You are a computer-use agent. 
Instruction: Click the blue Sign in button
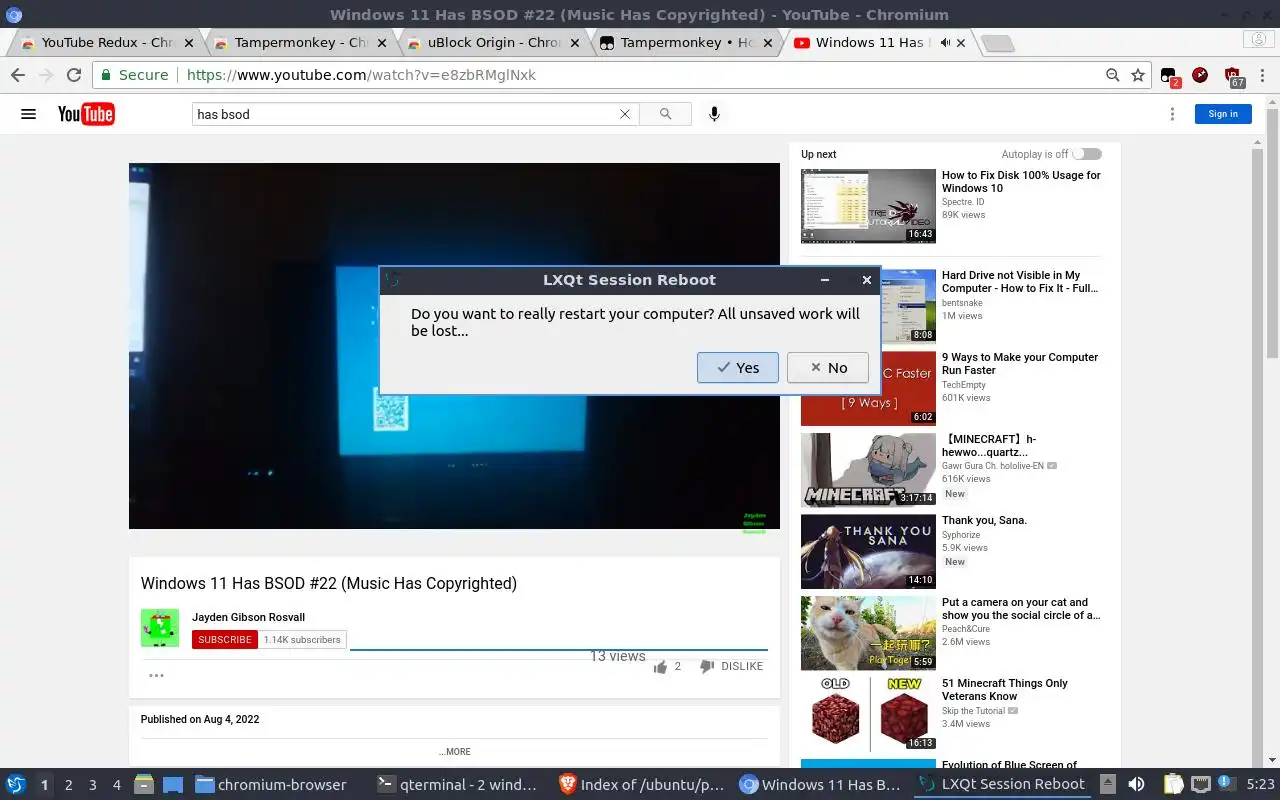[1223, 114]
